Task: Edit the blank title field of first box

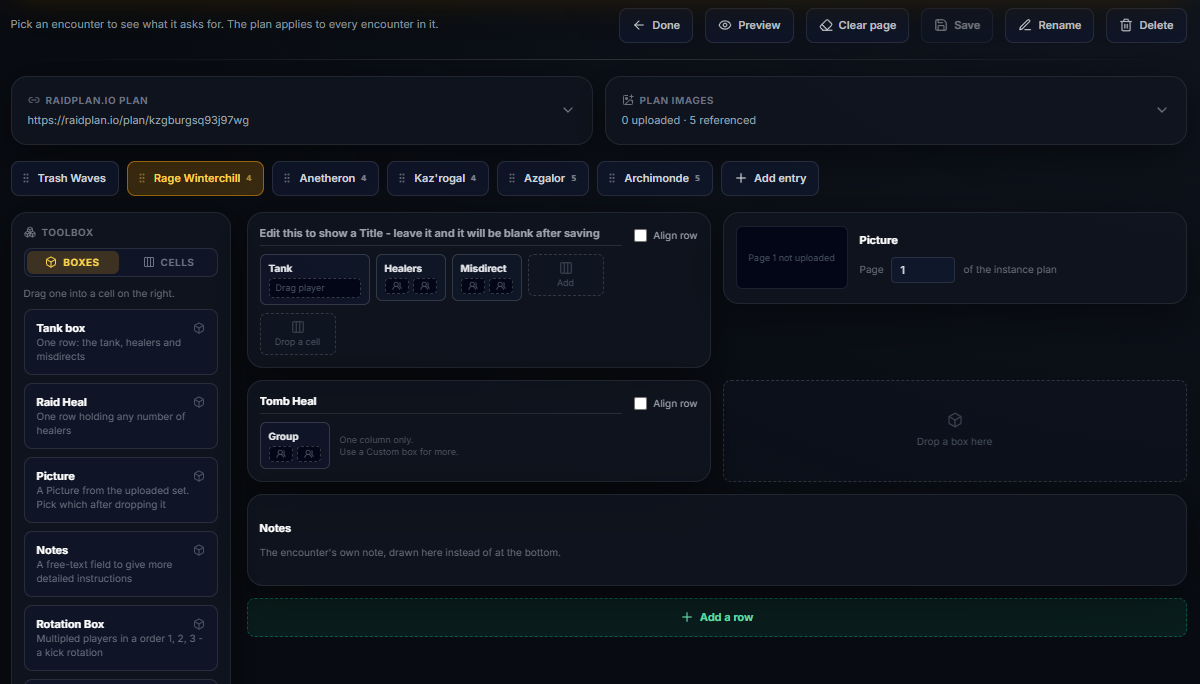Action: tap(440, 234)
